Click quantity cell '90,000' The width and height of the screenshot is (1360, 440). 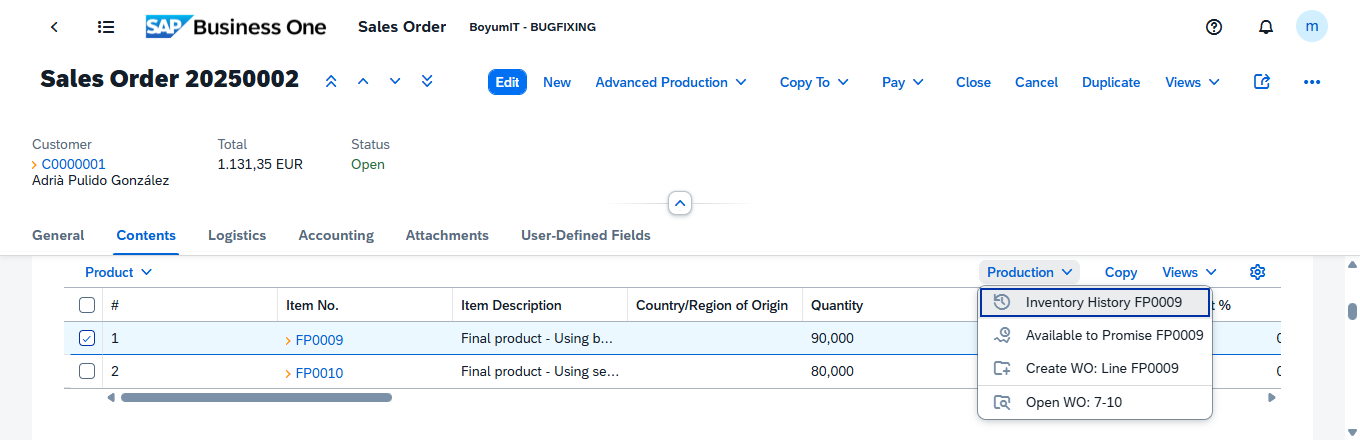[832, 339]
